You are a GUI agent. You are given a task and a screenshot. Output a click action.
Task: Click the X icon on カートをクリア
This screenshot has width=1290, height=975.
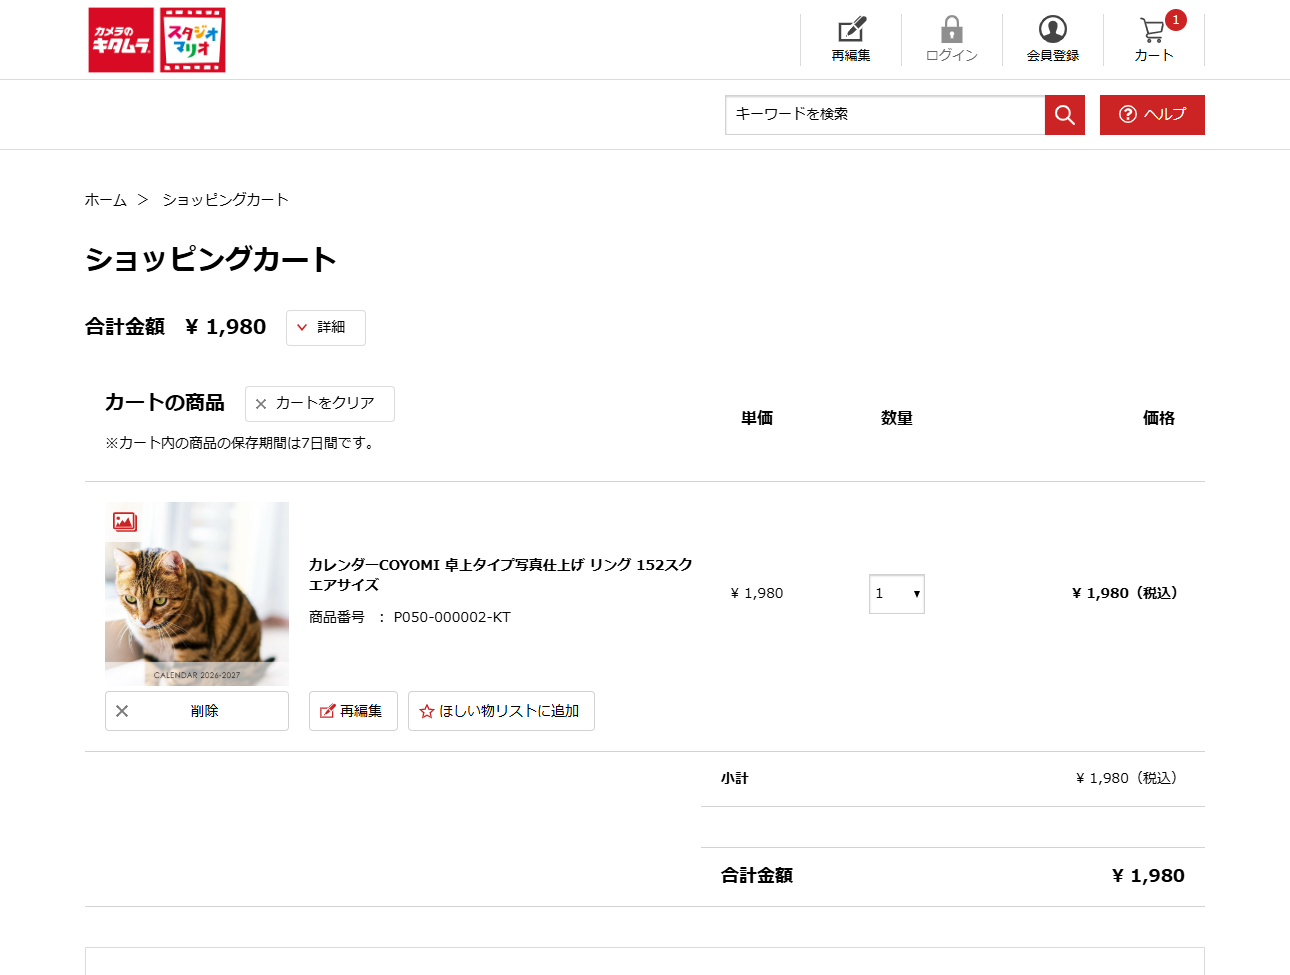261,404
